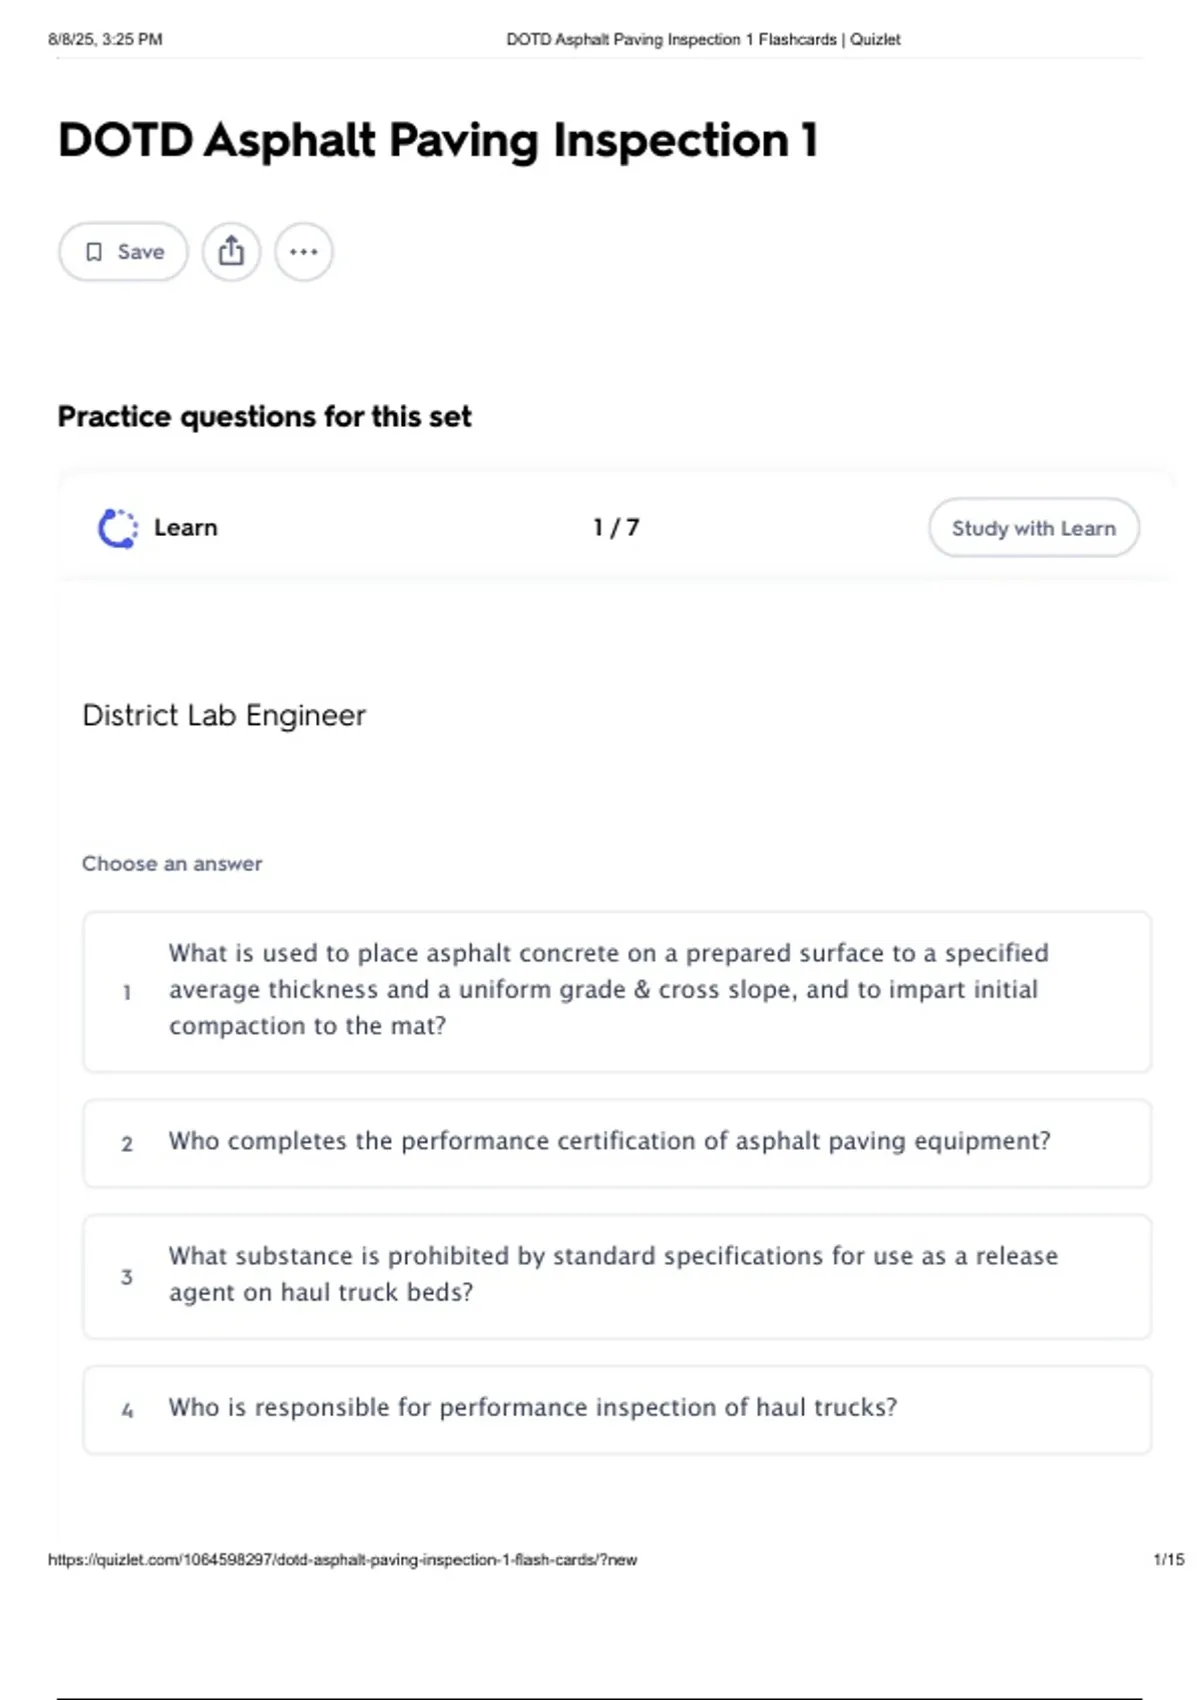Viewport: 1200px width, 1700px height.
Task: Open the three-dots more options menu
Action: pos(304,252)
